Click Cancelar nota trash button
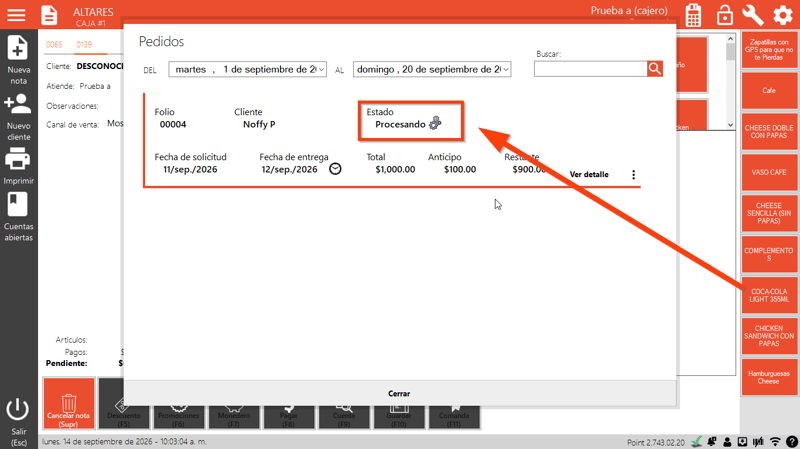This screenshot has width=800, height=449. 69,403
